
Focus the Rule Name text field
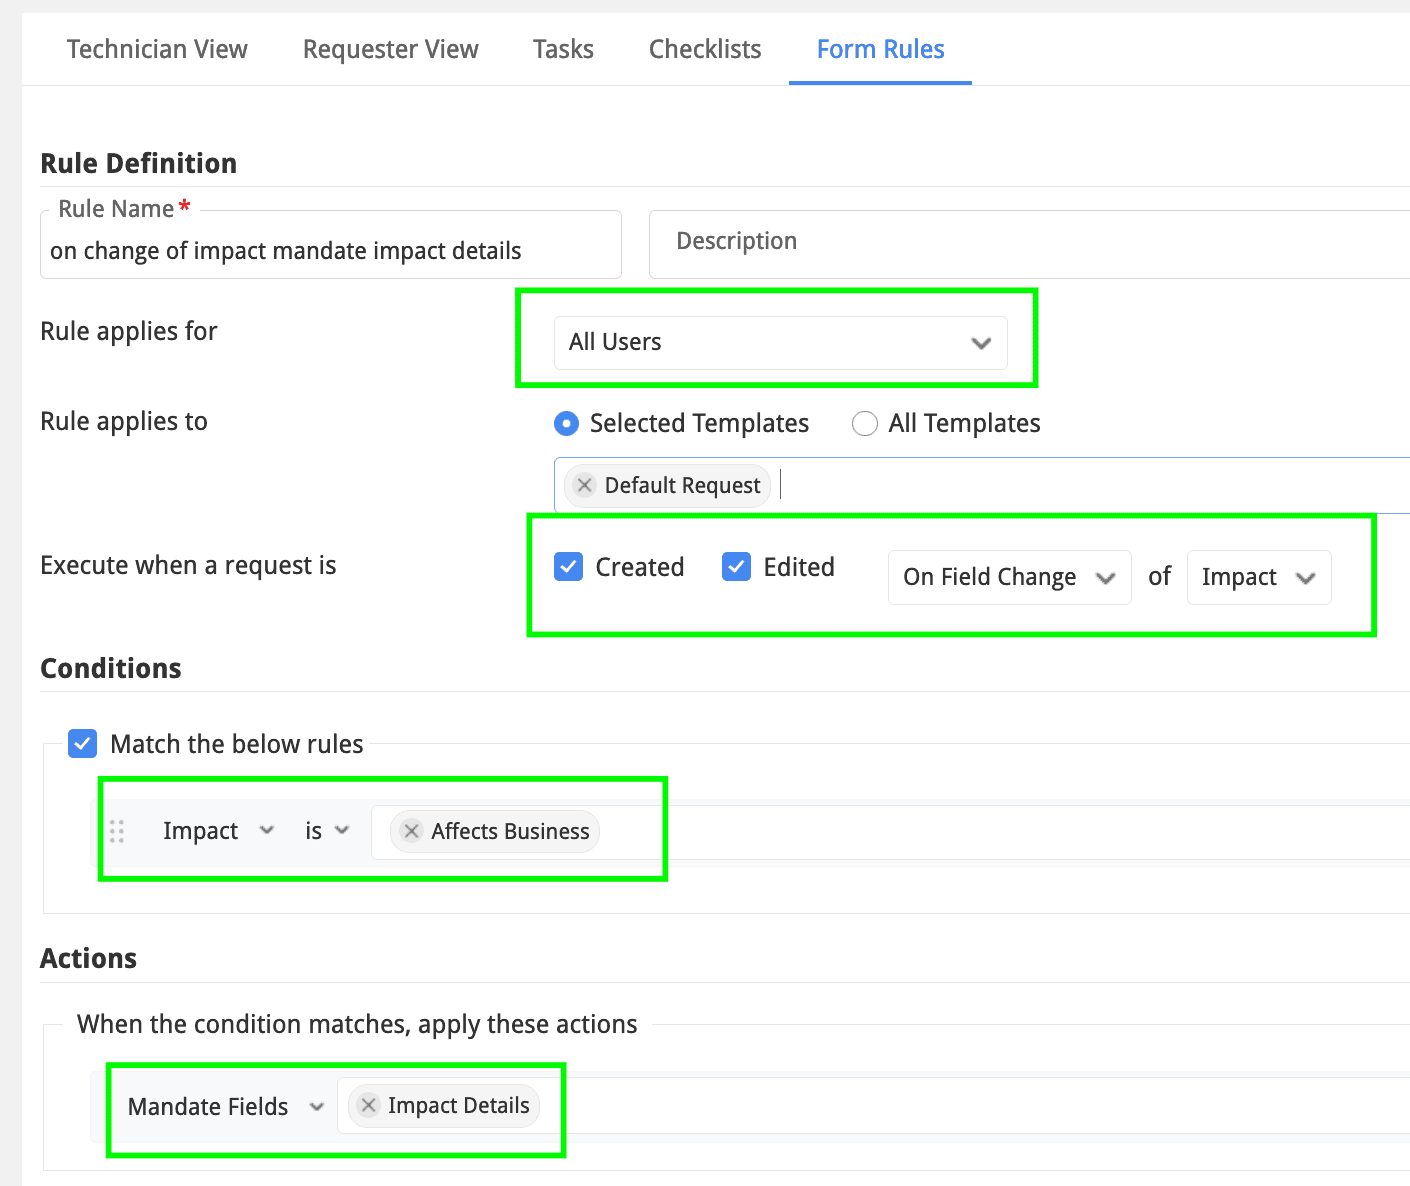330,251
